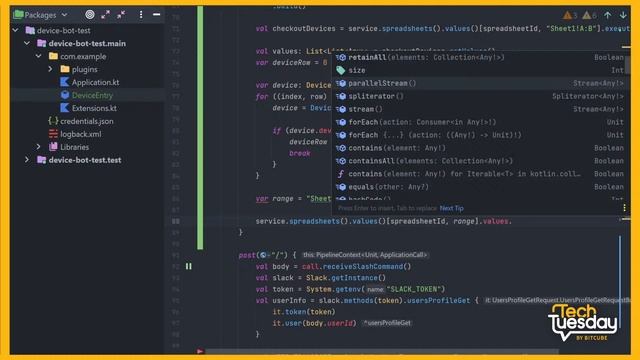This screenshot has height=360, width=640.
Task: Click the Slack.getInstance() call
Action: (346, 278)
